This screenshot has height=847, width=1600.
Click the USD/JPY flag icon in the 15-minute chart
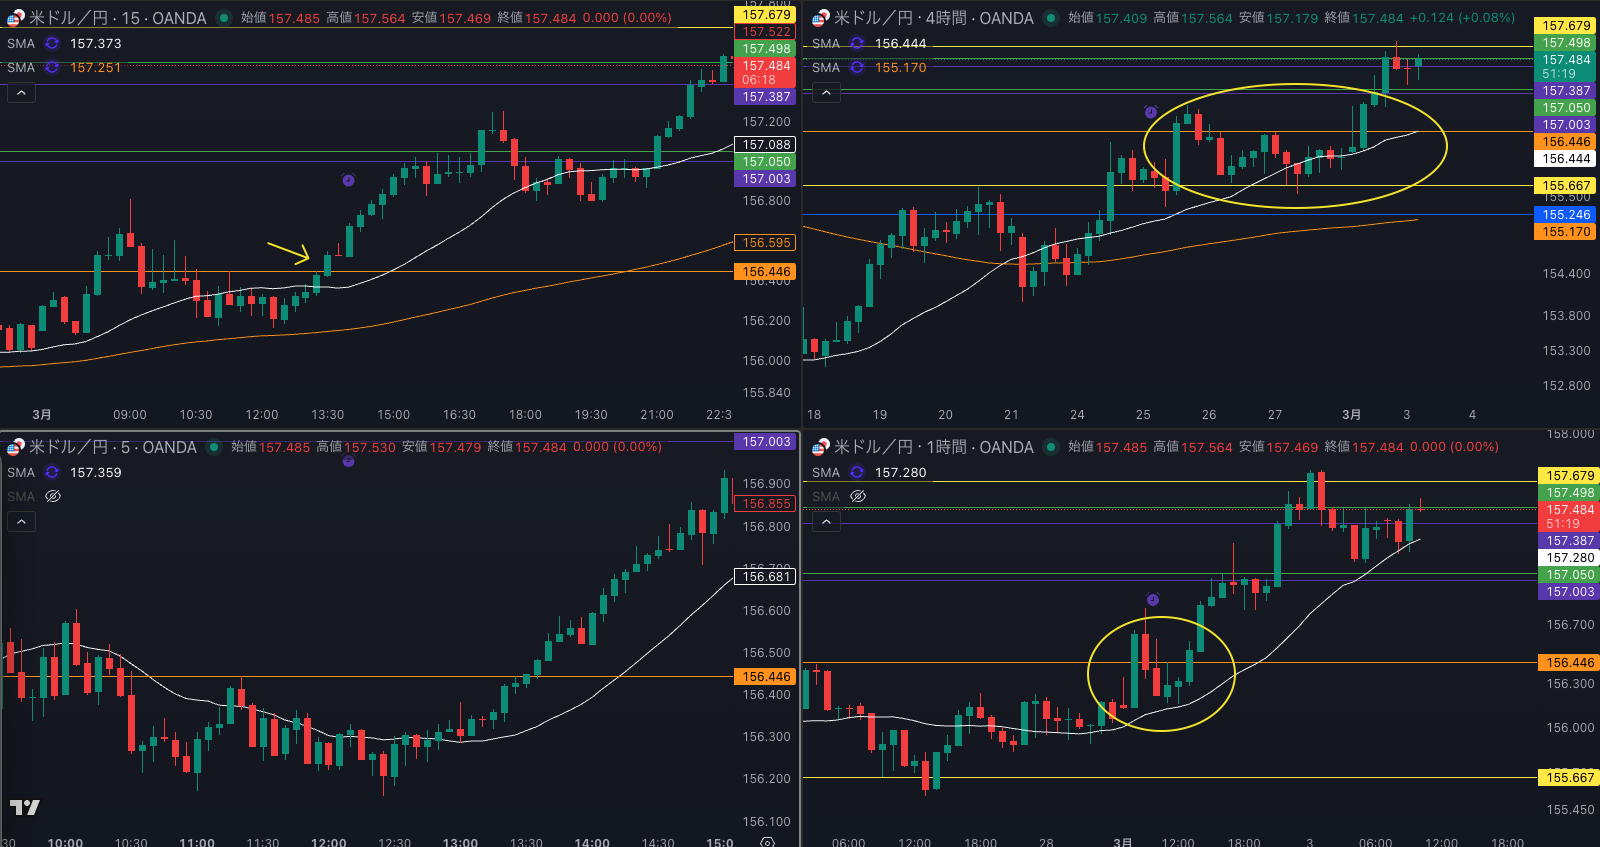15,18
